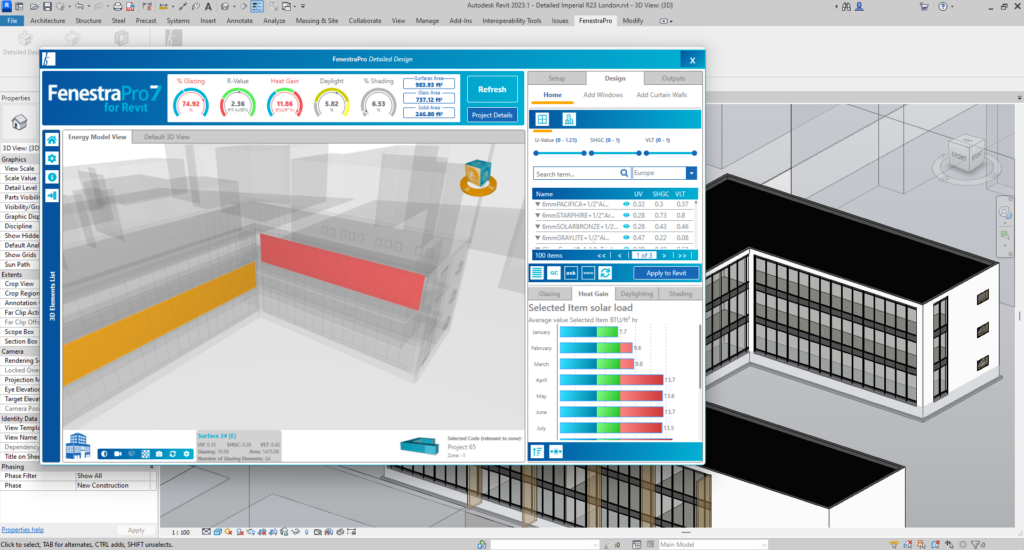Go to next page of glazing list
This screenshot has height=550, width=1024.
664,255
